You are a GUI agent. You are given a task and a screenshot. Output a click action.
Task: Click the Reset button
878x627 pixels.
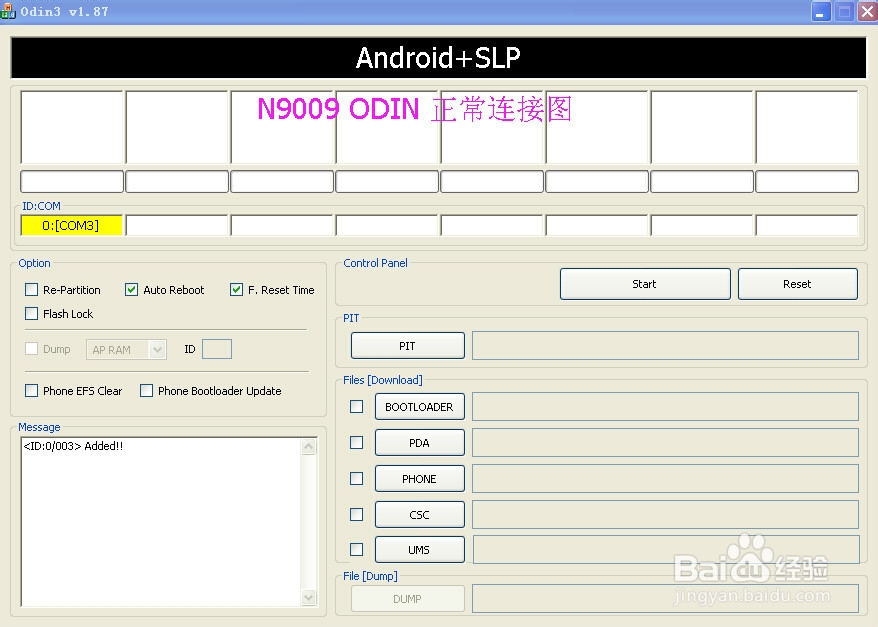pyautogui.click(x=797, y=284)
